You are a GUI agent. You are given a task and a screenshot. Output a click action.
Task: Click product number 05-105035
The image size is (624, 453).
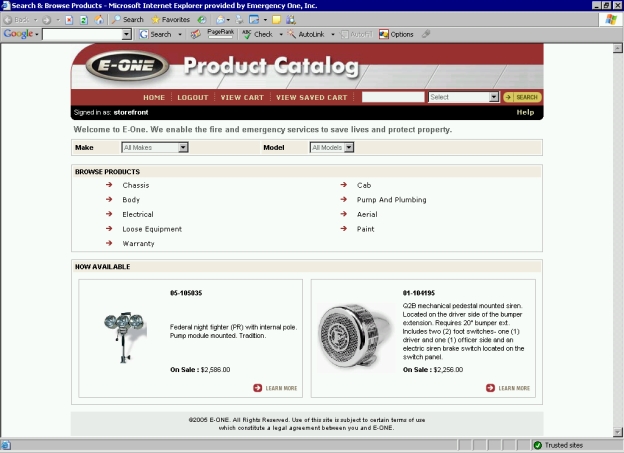coord(186,293)
